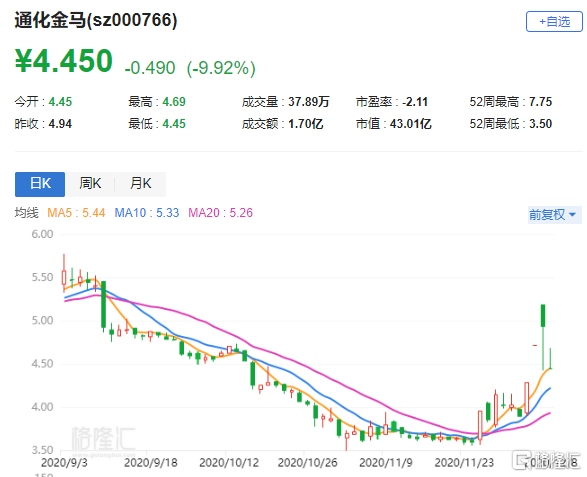Click 今开 value 4.45
Screen dimensions: 587x477
(60, 102)
